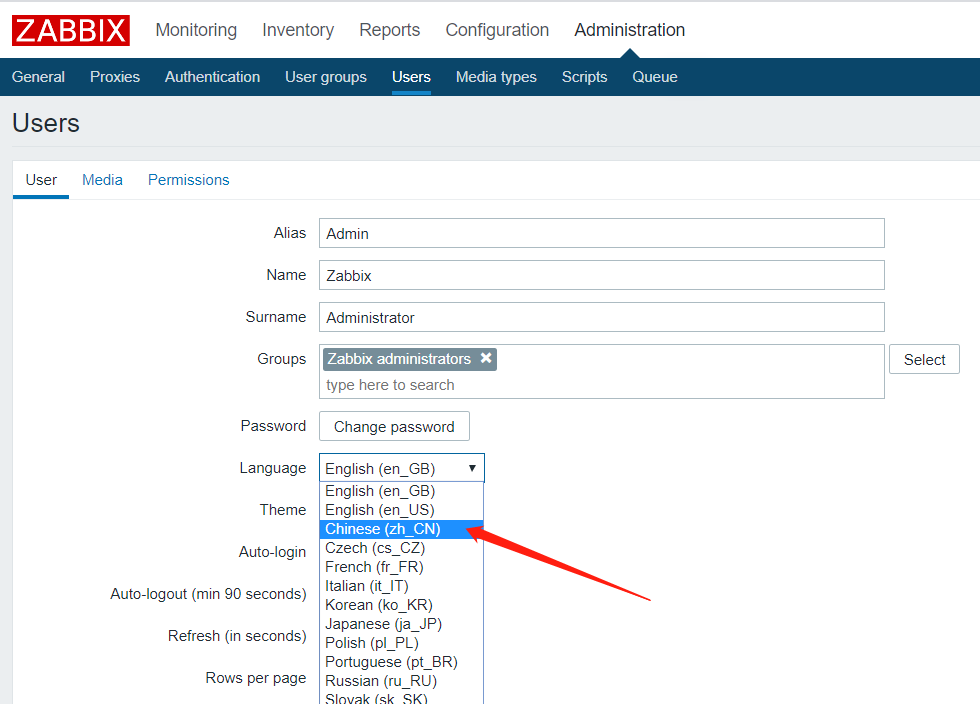Viewport: 980px width, 704px height.
Task: Select Chinese (zh_CN) language
Action: coord(401,529)
